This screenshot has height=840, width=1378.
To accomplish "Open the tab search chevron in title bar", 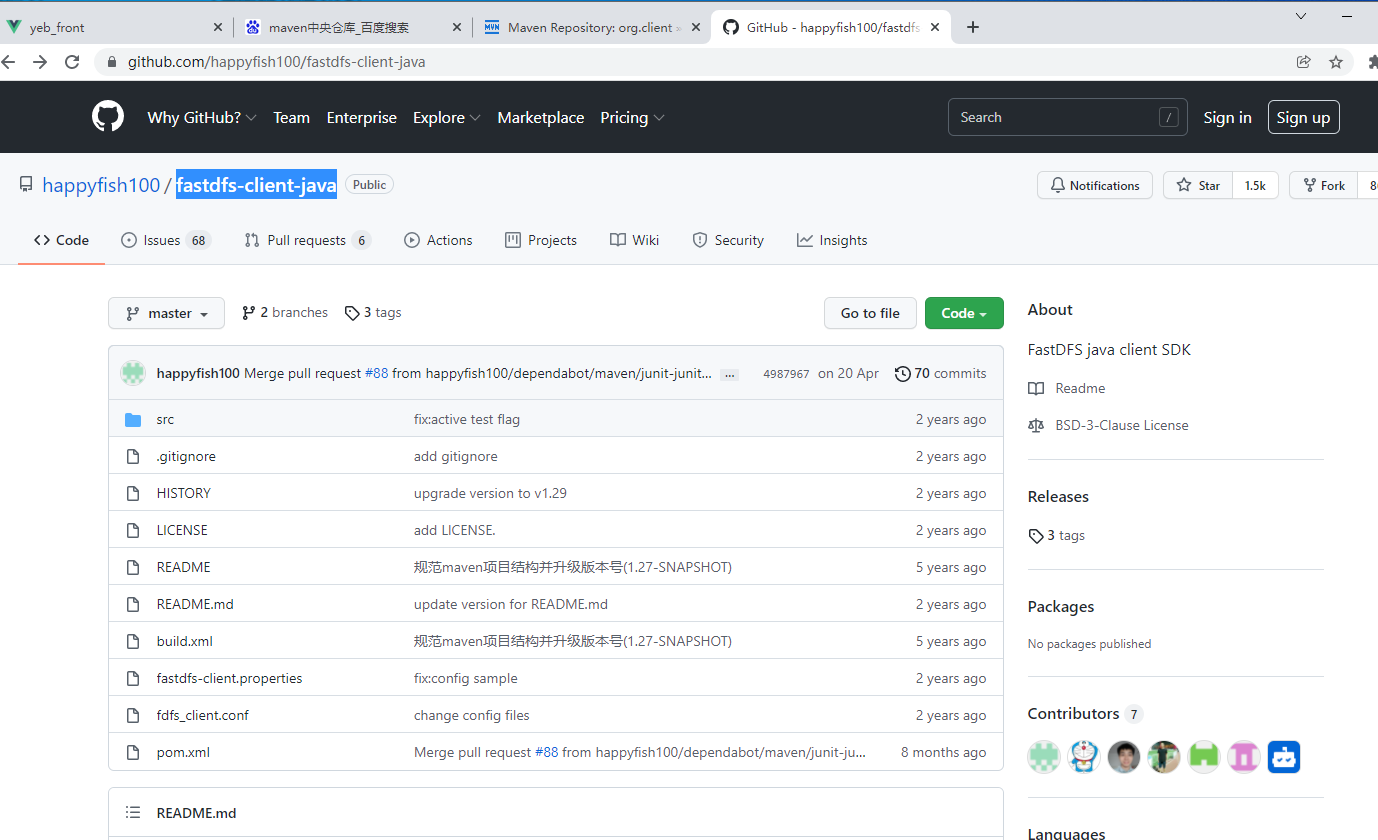I will click(x=1301, y=16).
